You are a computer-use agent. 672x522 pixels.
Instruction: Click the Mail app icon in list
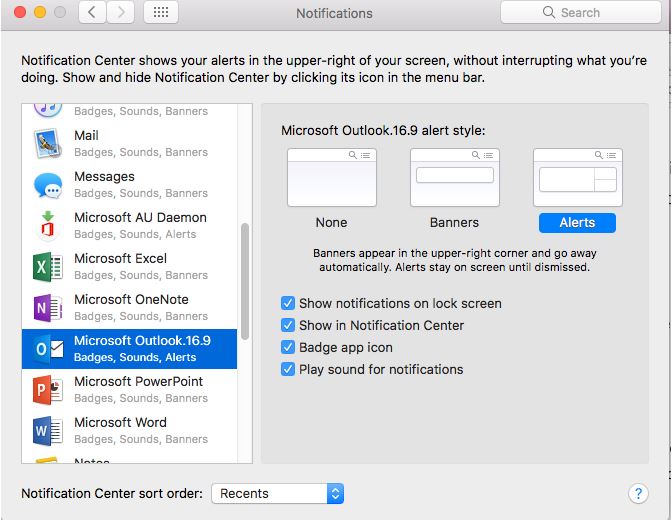tap(48, 144)
